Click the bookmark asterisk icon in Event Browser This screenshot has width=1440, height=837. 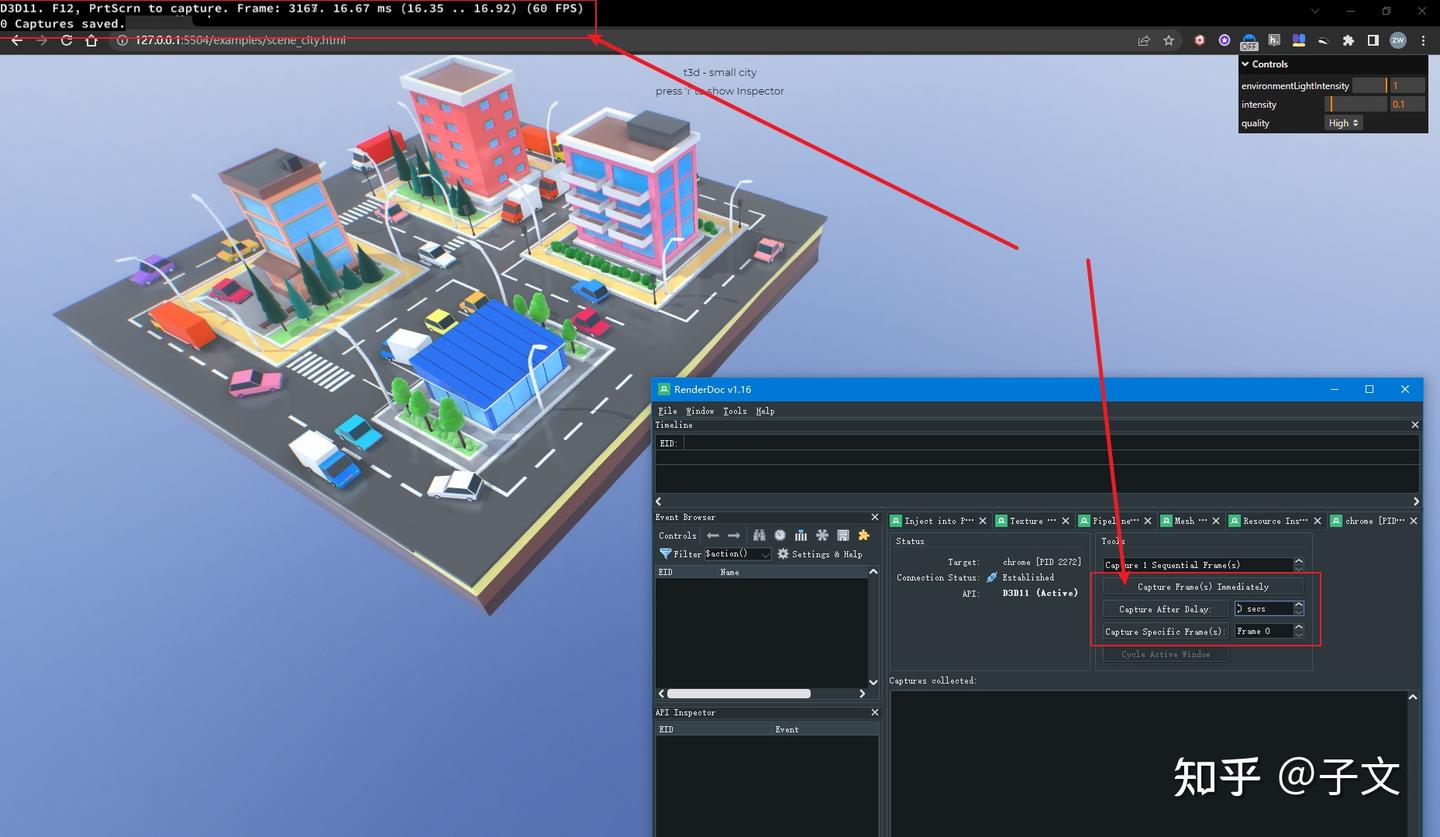(822, 535)
